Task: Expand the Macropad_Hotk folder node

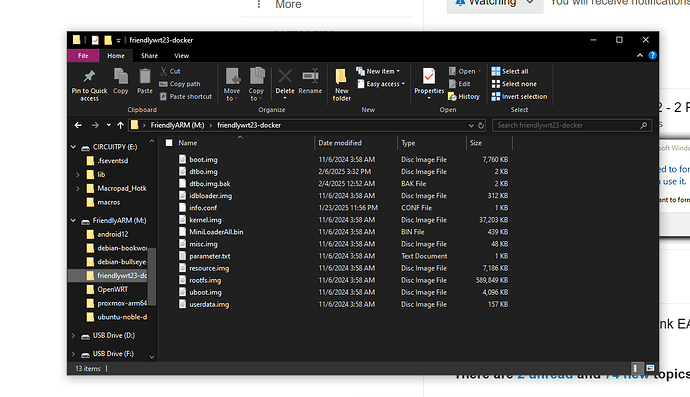Action: point(78,188)
